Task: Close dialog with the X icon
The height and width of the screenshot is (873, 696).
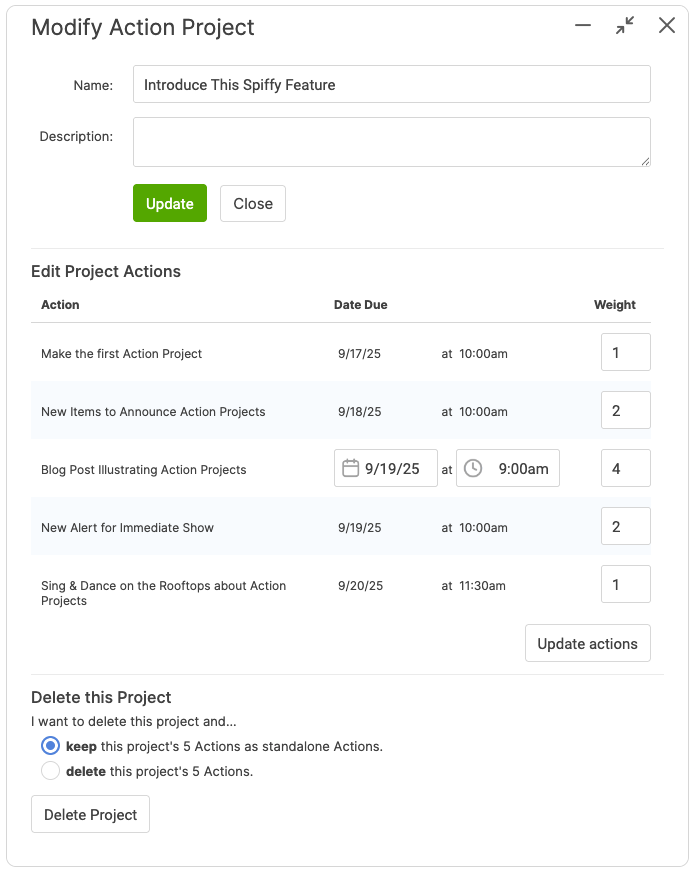Action: point(667,26)
